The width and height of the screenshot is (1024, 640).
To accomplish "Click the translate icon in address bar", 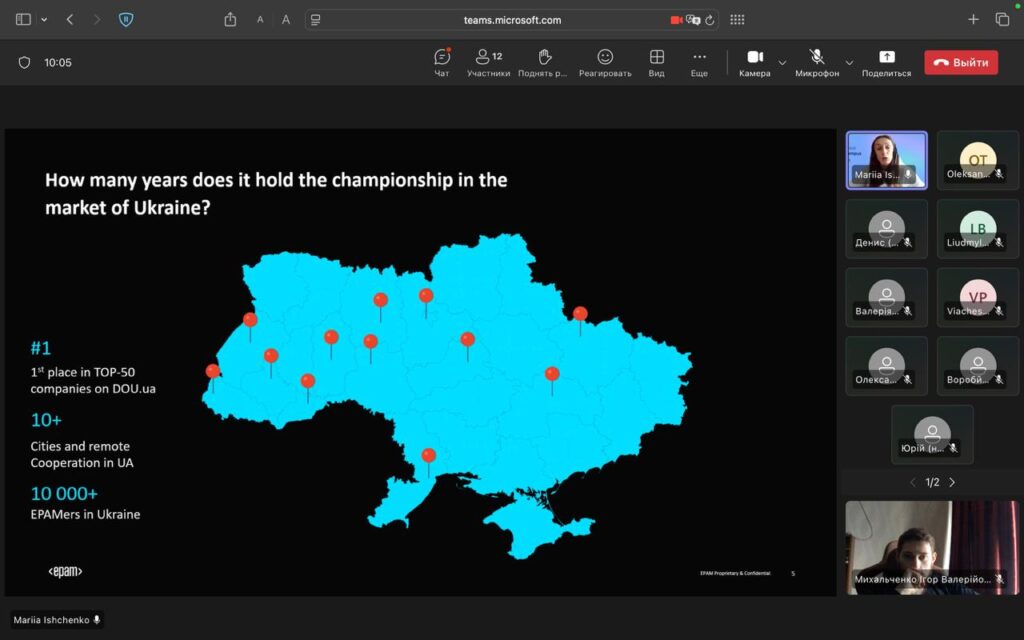I will pyautogui.click(x=693, y=20).
